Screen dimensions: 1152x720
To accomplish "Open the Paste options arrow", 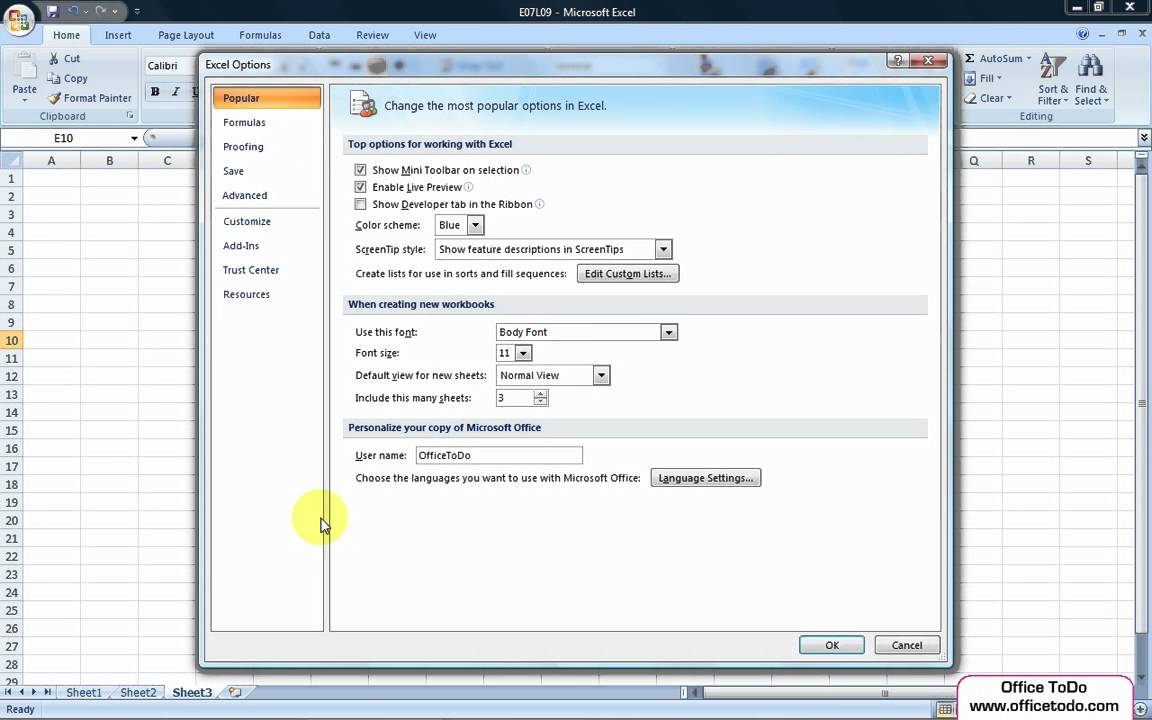I will coord(24,100).
